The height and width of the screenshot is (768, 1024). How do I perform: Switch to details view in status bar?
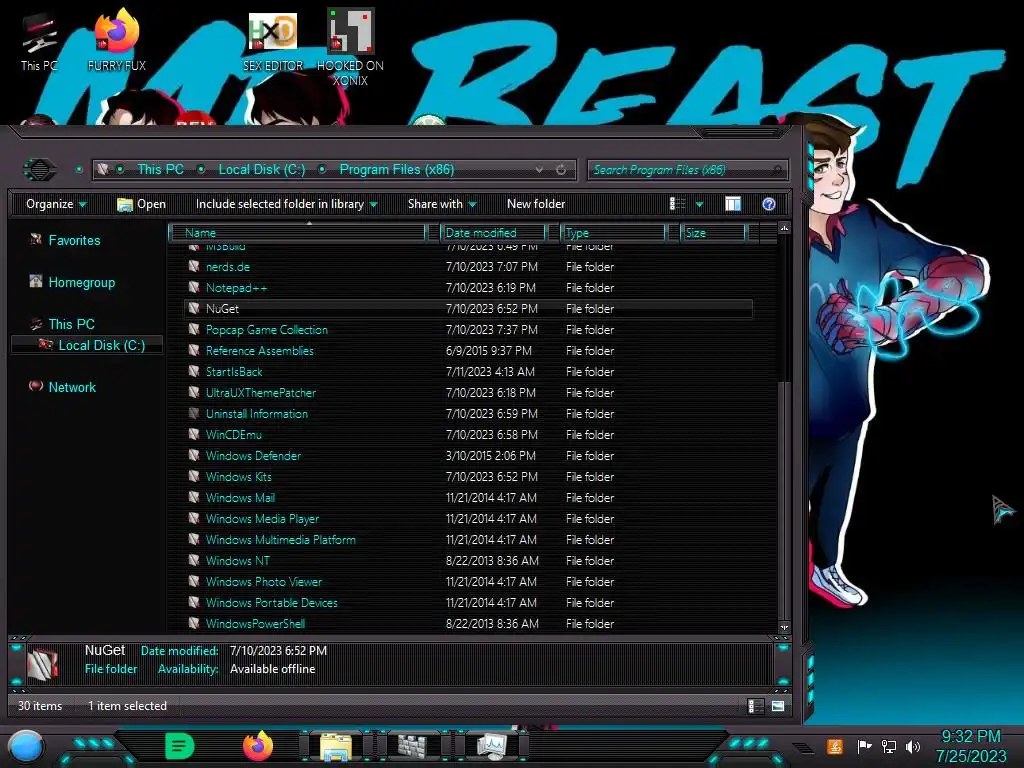pos(754,706)
